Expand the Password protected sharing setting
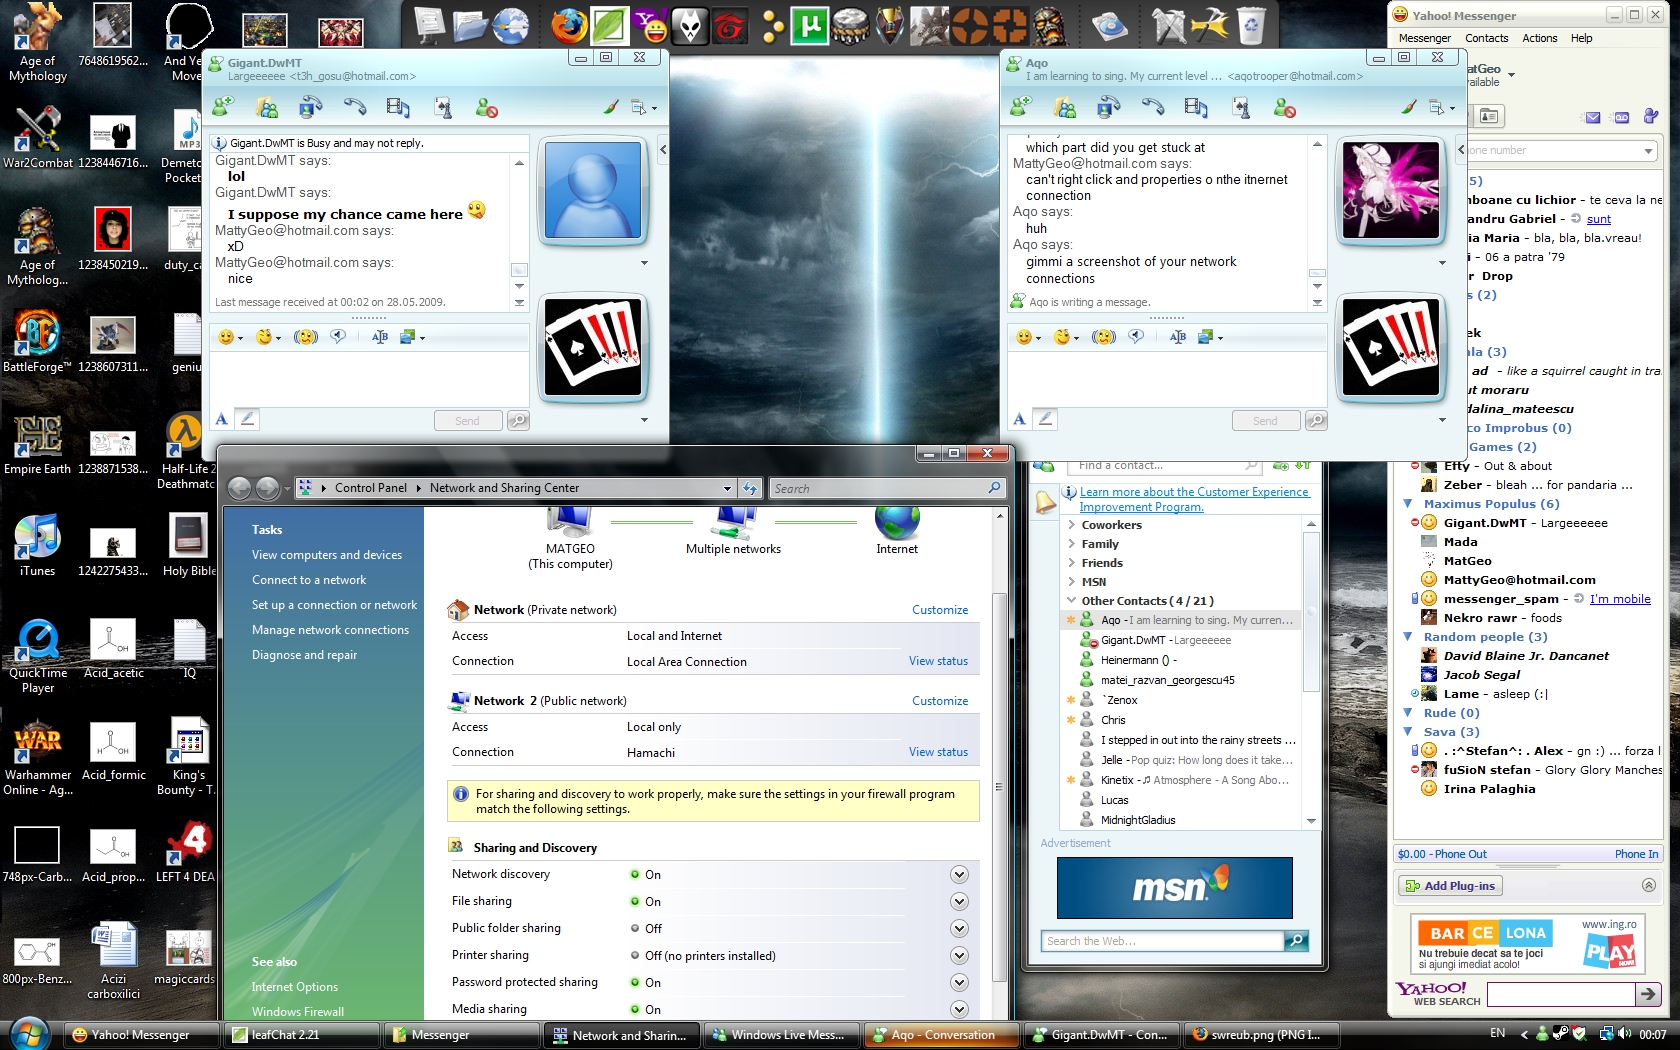Viewport: 1680px width, 1050px height. (x=959, y=982)
